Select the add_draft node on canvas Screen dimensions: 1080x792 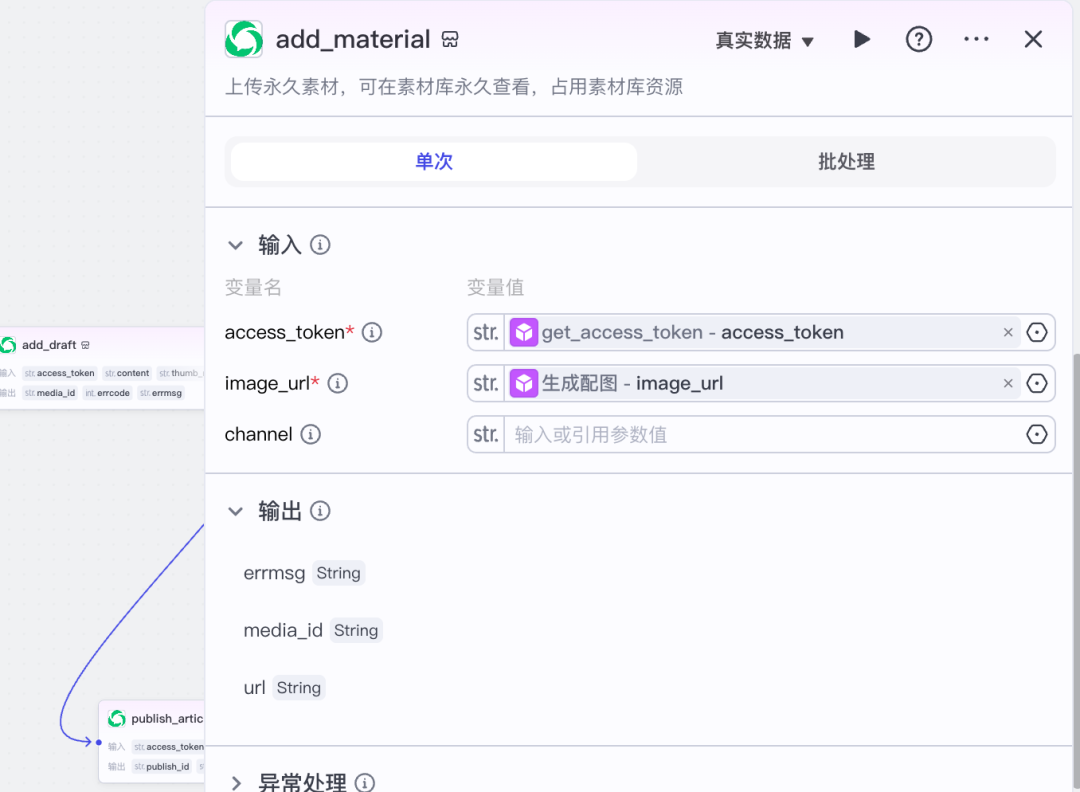(102, 368)
